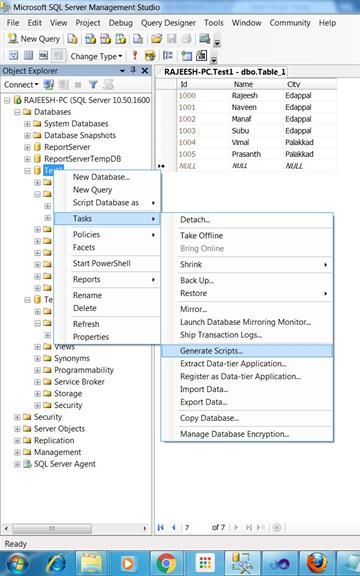Click the Object Explorer horizontal scrollbar thumb
Image resolution: width=360 pixels, height=576 pixels.
[x=53, y=528]
